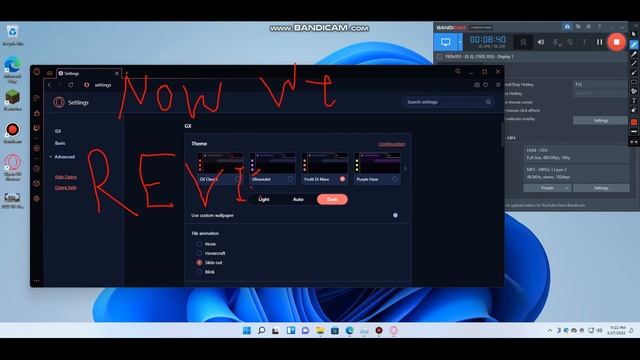The width and height of the screenshot is (640, 360).
Task: Open File Explorer from taskbar
Action: tap(320, 331)
